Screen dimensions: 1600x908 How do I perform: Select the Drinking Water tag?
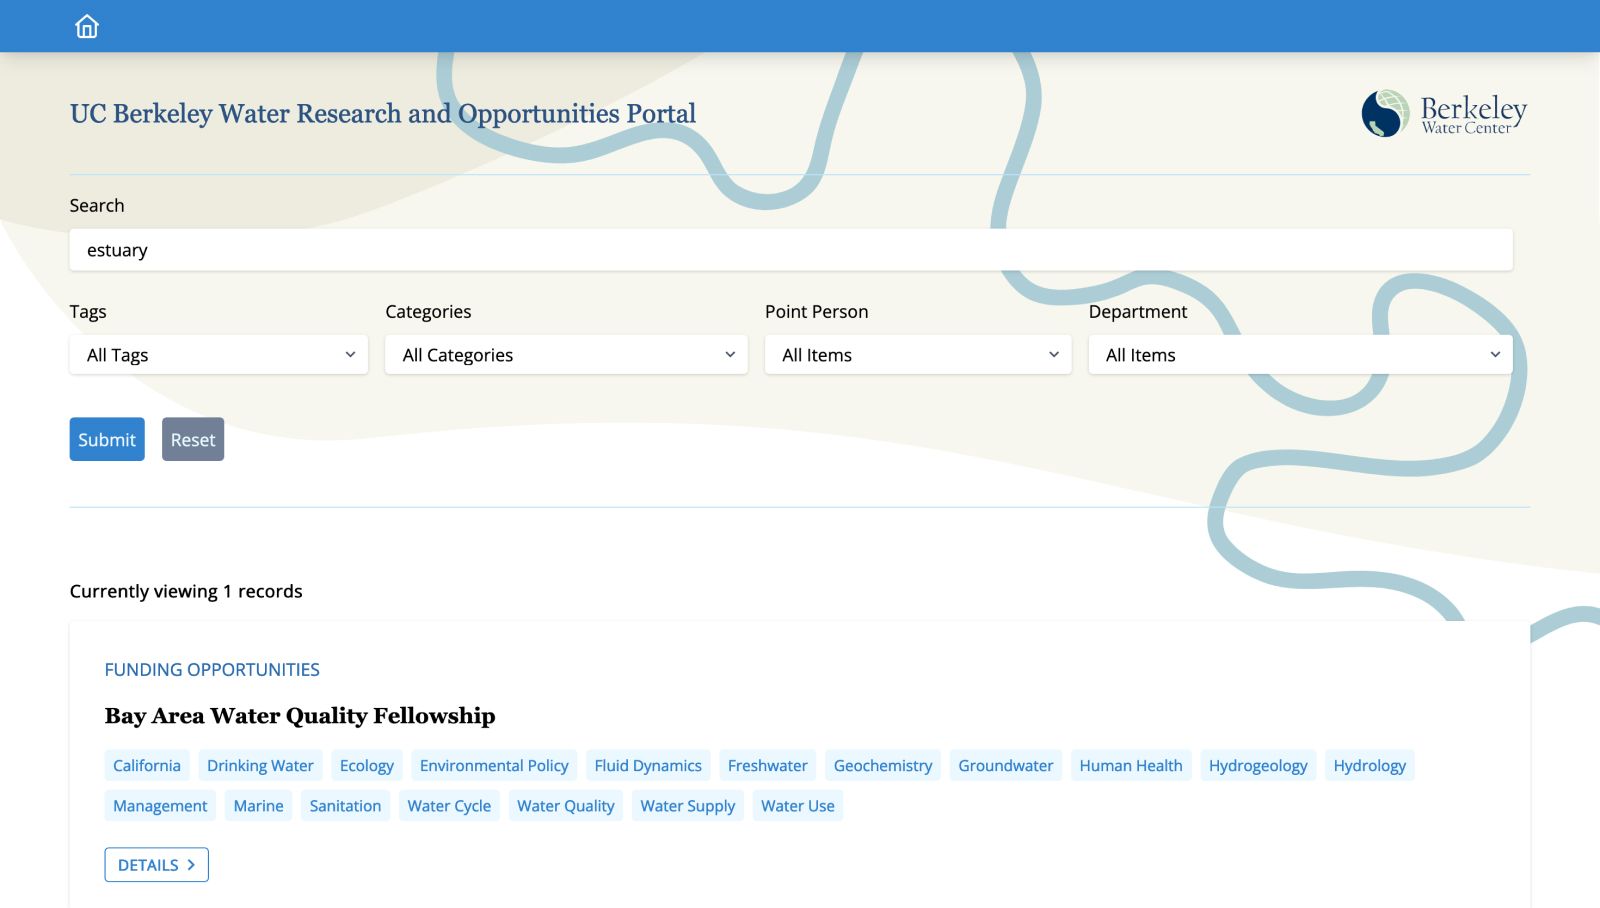pyautogui.click(x=260, y=765)
